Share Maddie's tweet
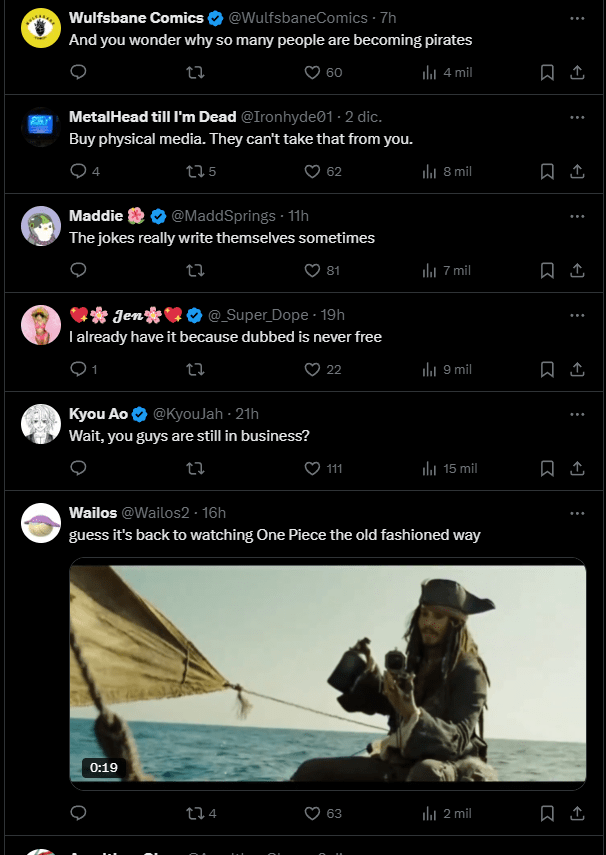Viewport: 606px width, 855px height. click(577, 270)
